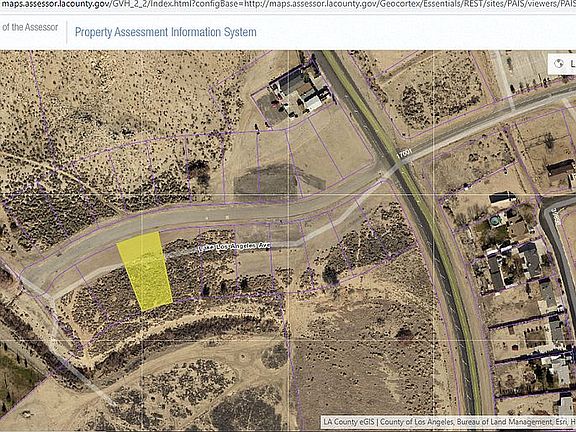Click the globe icon on the map layers button

coord(559,64)
